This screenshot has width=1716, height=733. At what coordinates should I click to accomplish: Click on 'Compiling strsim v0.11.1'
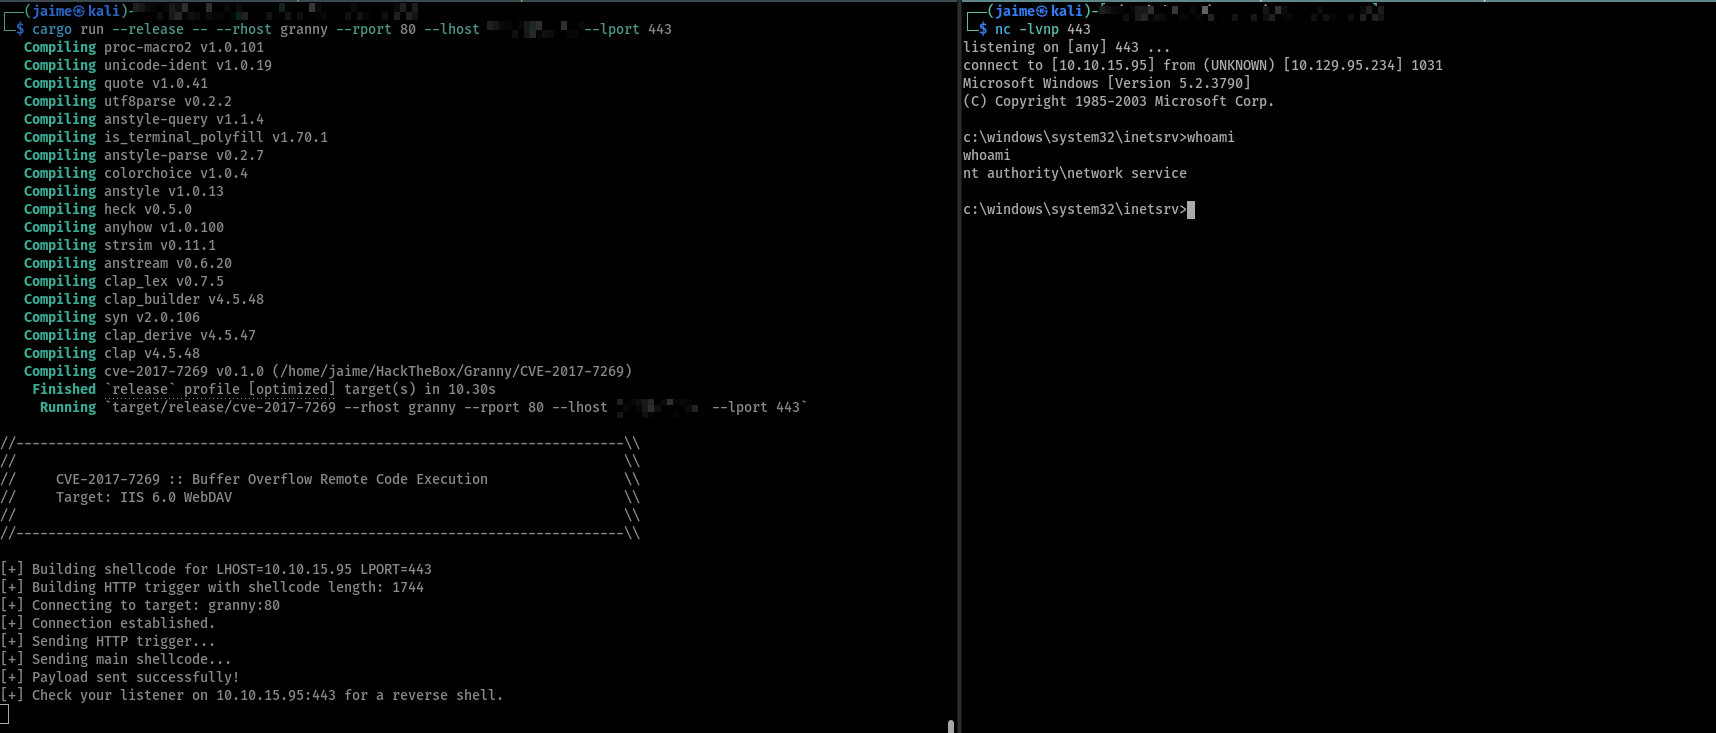click(x=120, y=245)
